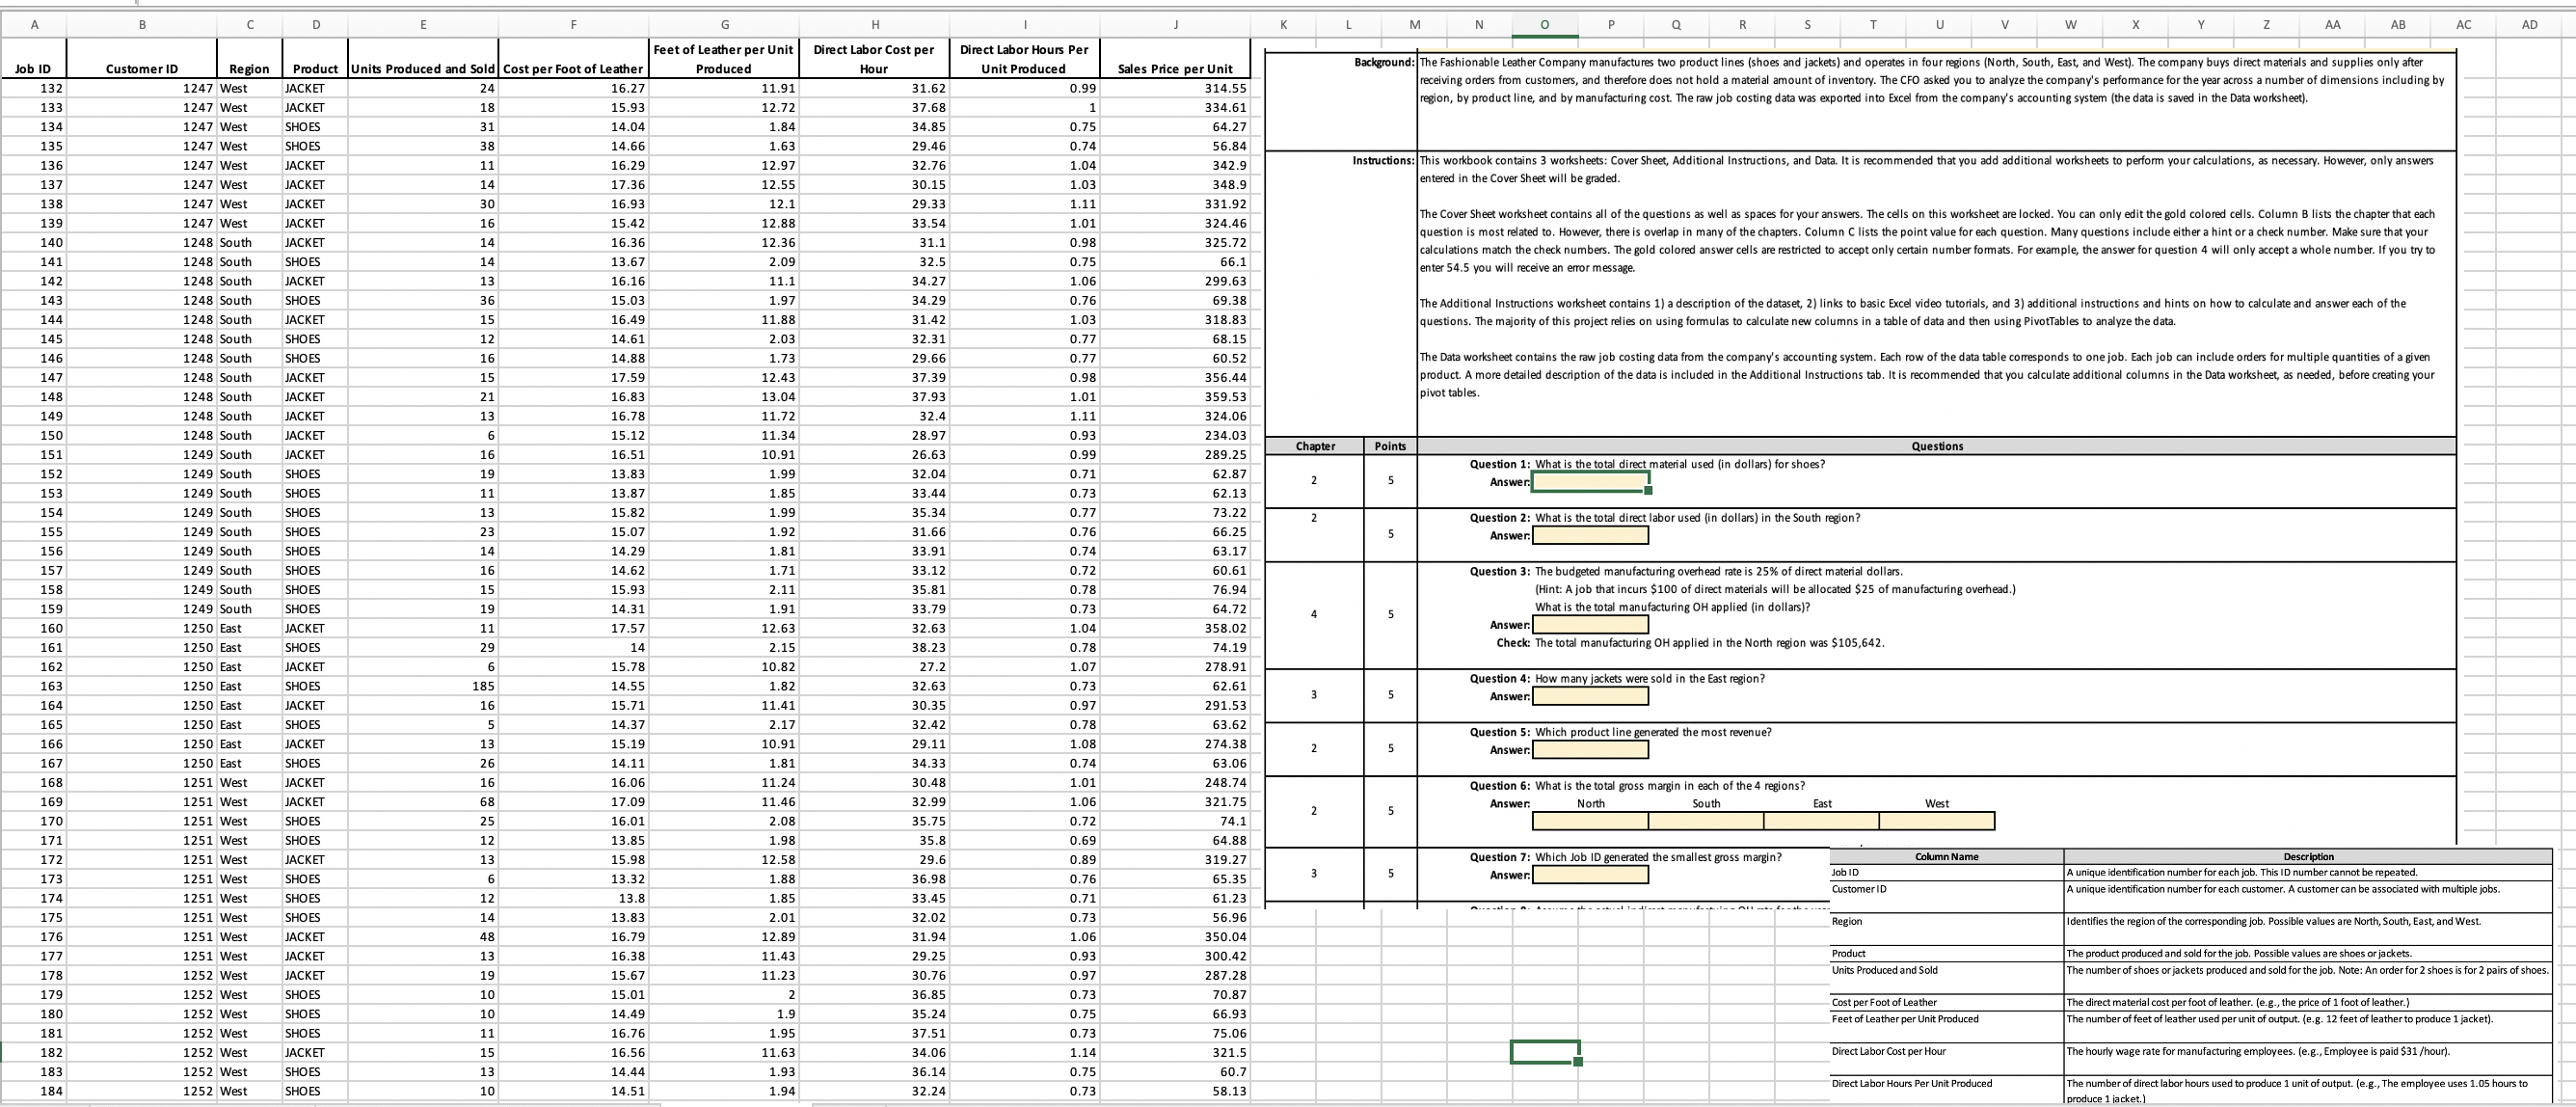This screenshot has width=2576, height=1107.
Task: Click the Question 4 answer field
Action: (x=1590, y=696)
